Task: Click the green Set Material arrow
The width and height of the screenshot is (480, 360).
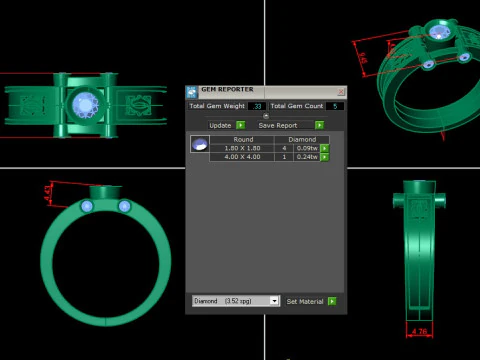Action: [332, 301]
